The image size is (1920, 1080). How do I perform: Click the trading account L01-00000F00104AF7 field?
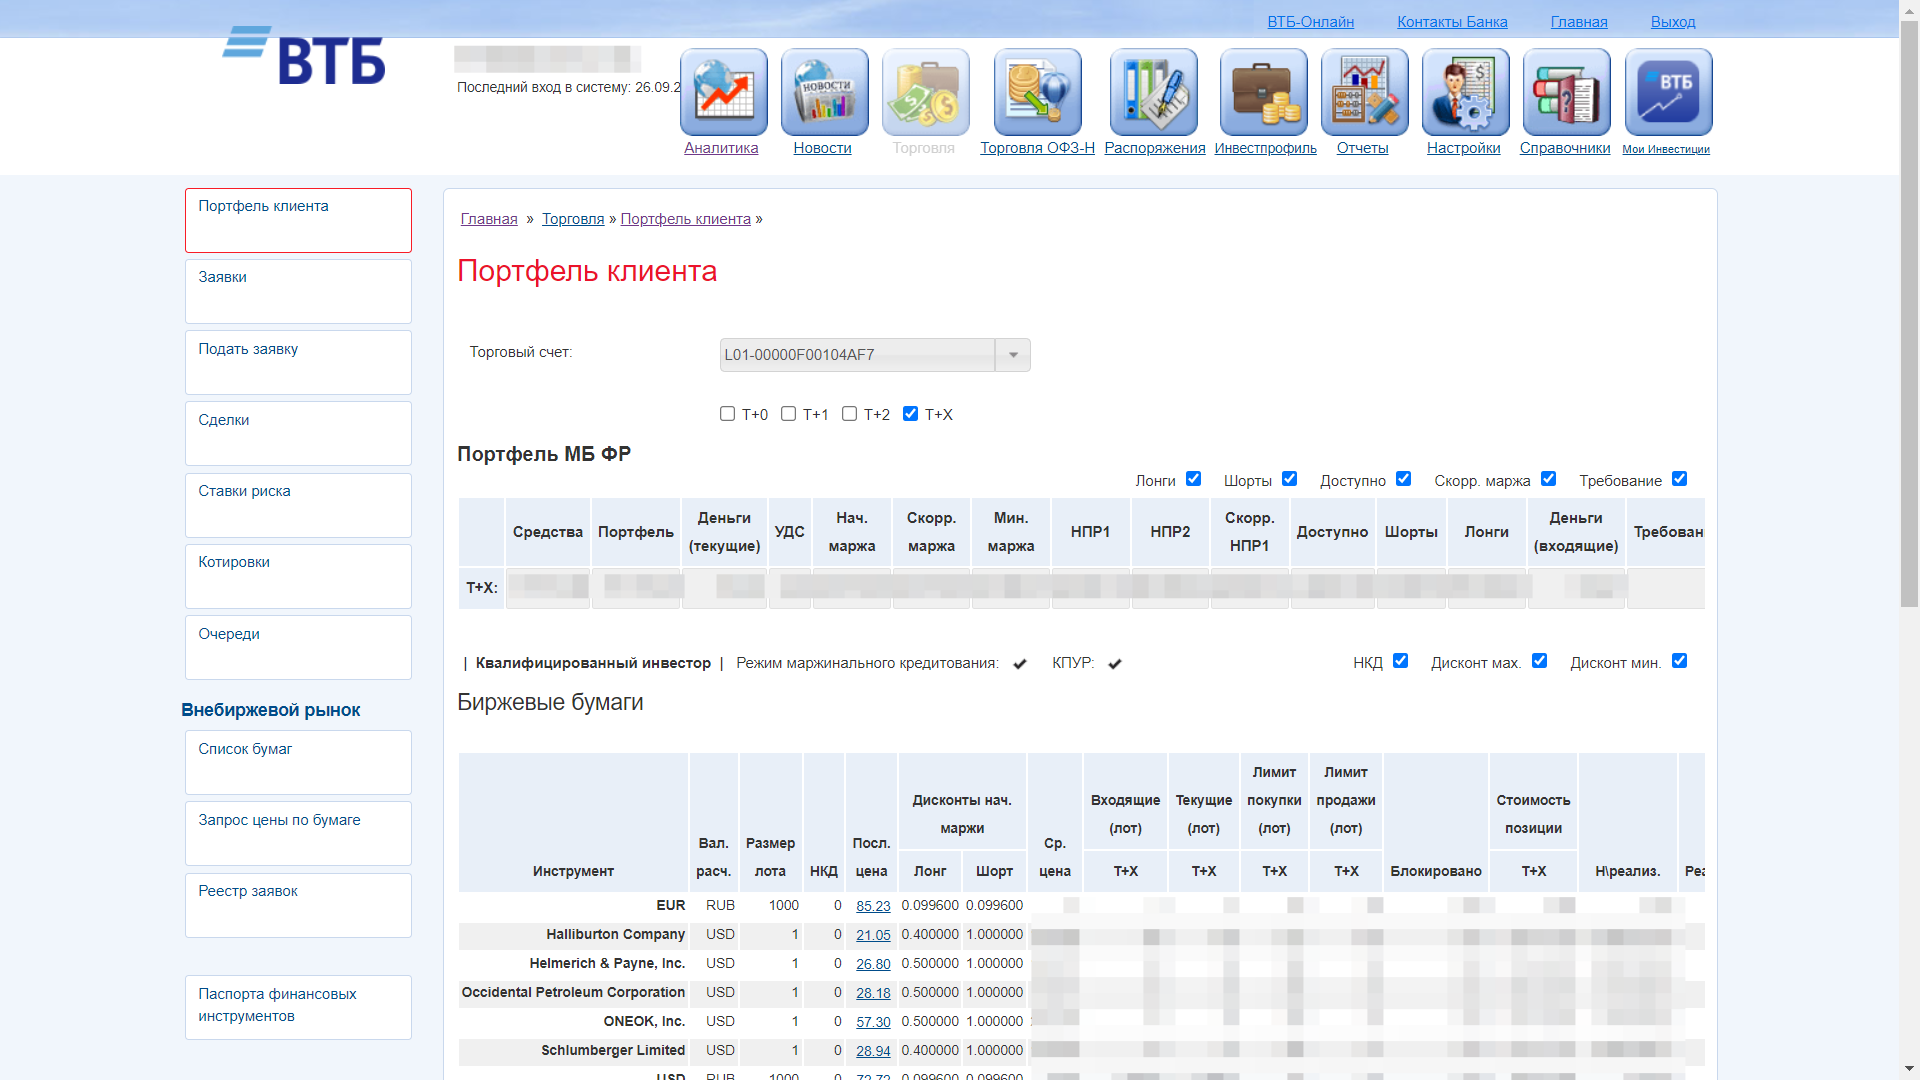(857, 355)
